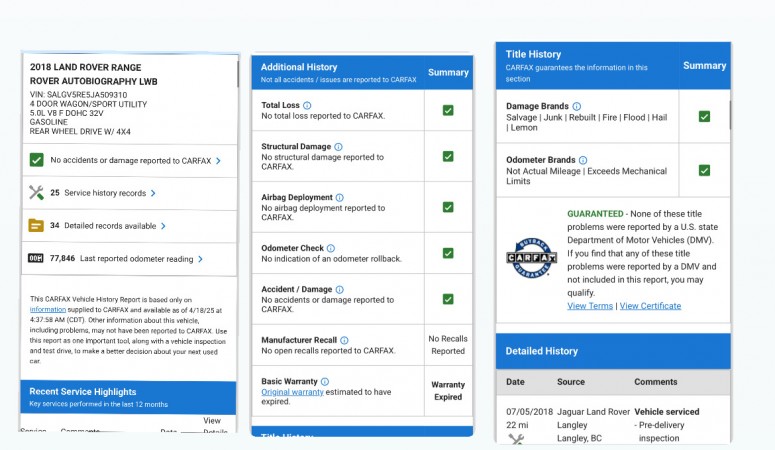775x450 pixels.
Task: Click the Airbag Deployment info icon
Action: [339, 198]
